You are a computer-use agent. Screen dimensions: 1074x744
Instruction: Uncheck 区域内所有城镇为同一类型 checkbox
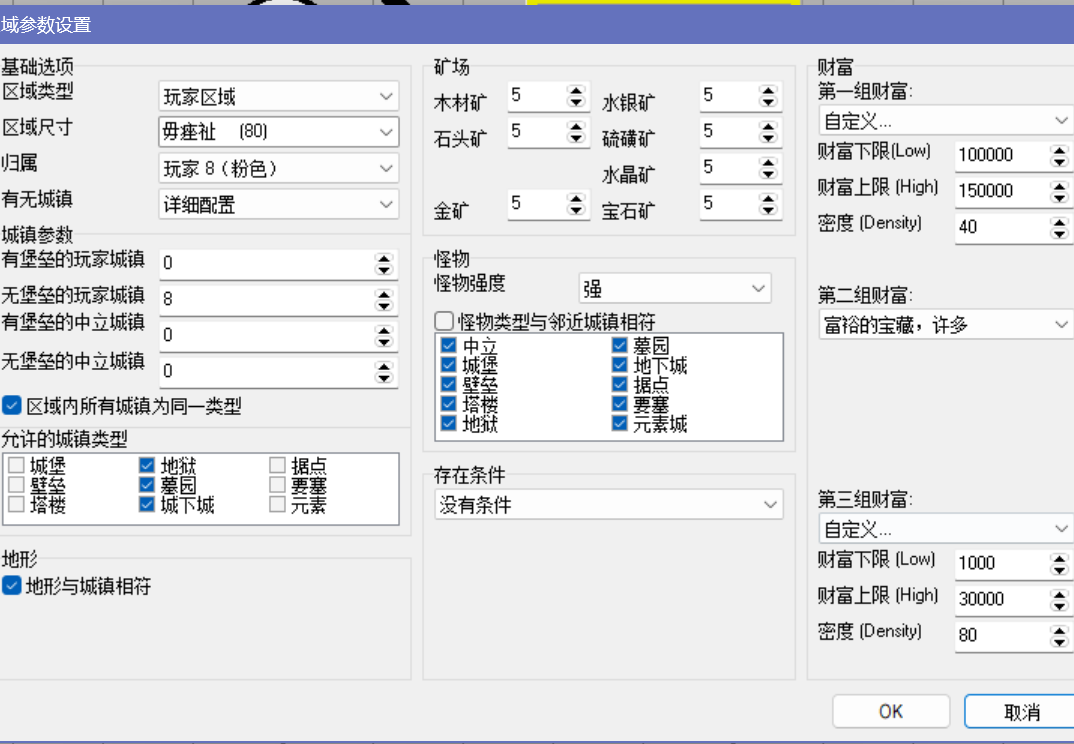pos(12,406)
